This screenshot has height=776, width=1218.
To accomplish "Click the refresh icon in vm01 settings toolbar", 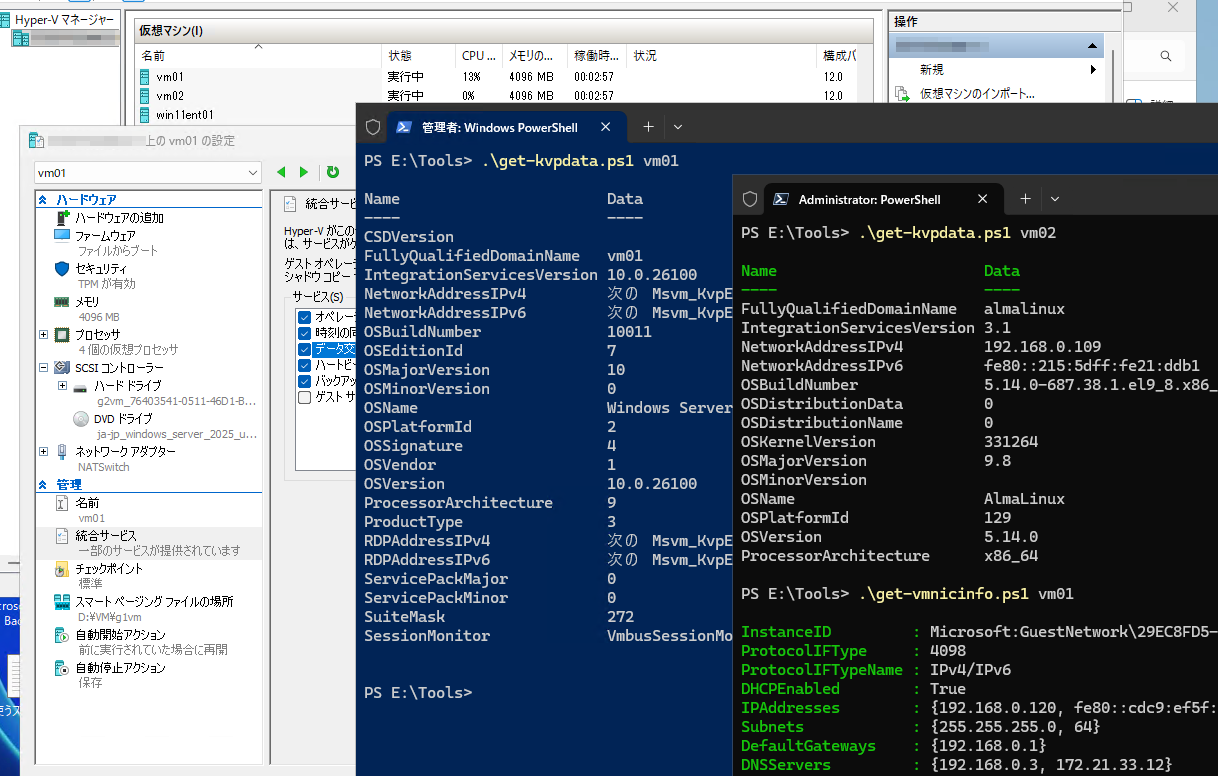I will [x=333, y=172].
